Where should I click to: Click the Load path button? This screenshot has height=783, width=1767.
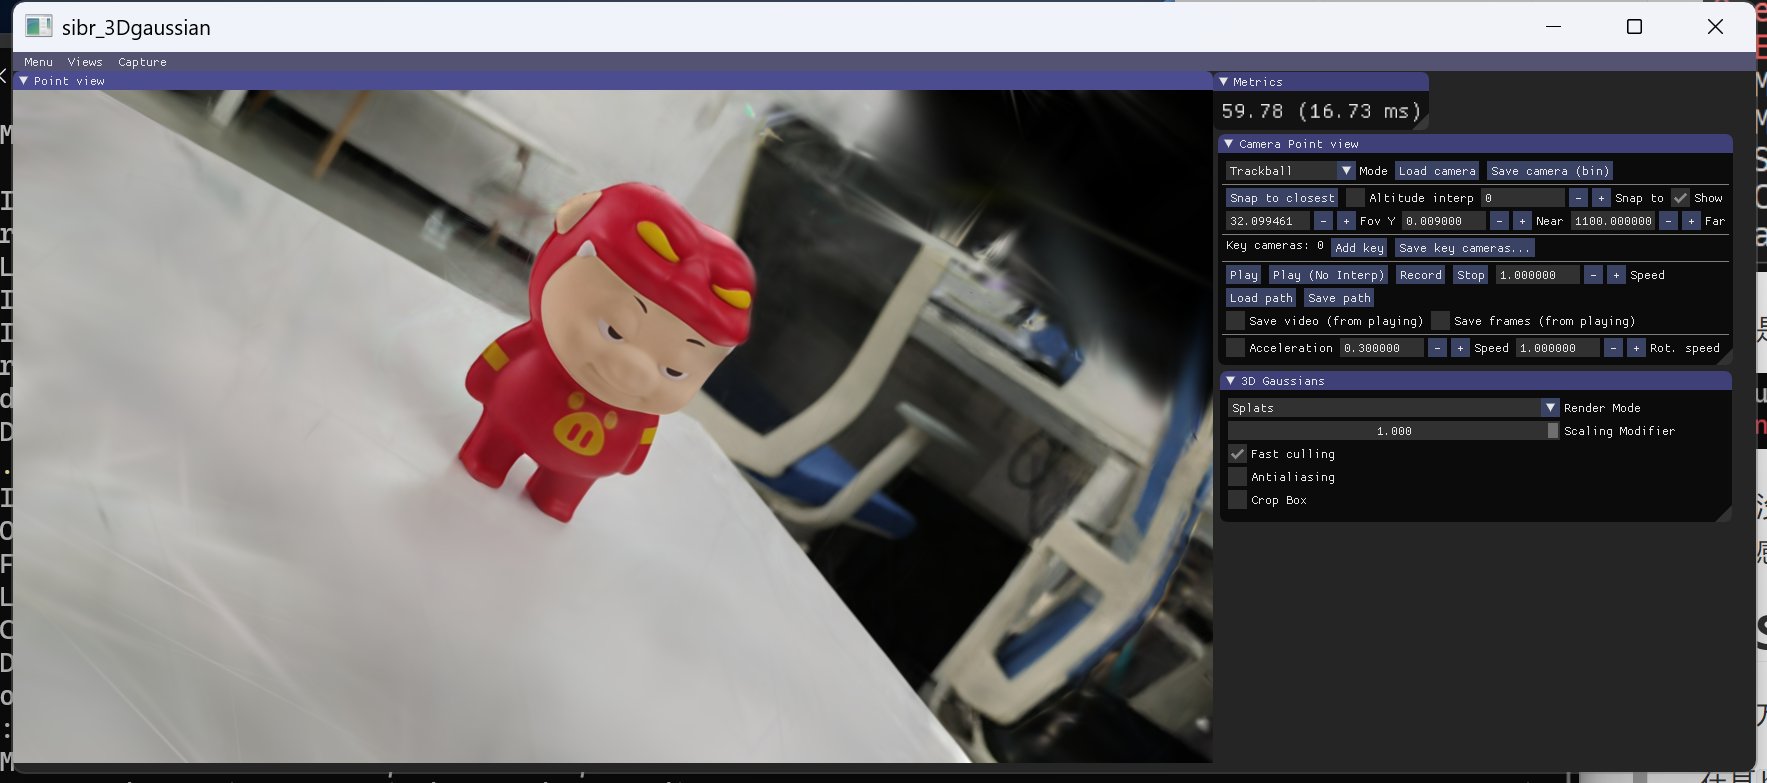[x=1261, y=298]
